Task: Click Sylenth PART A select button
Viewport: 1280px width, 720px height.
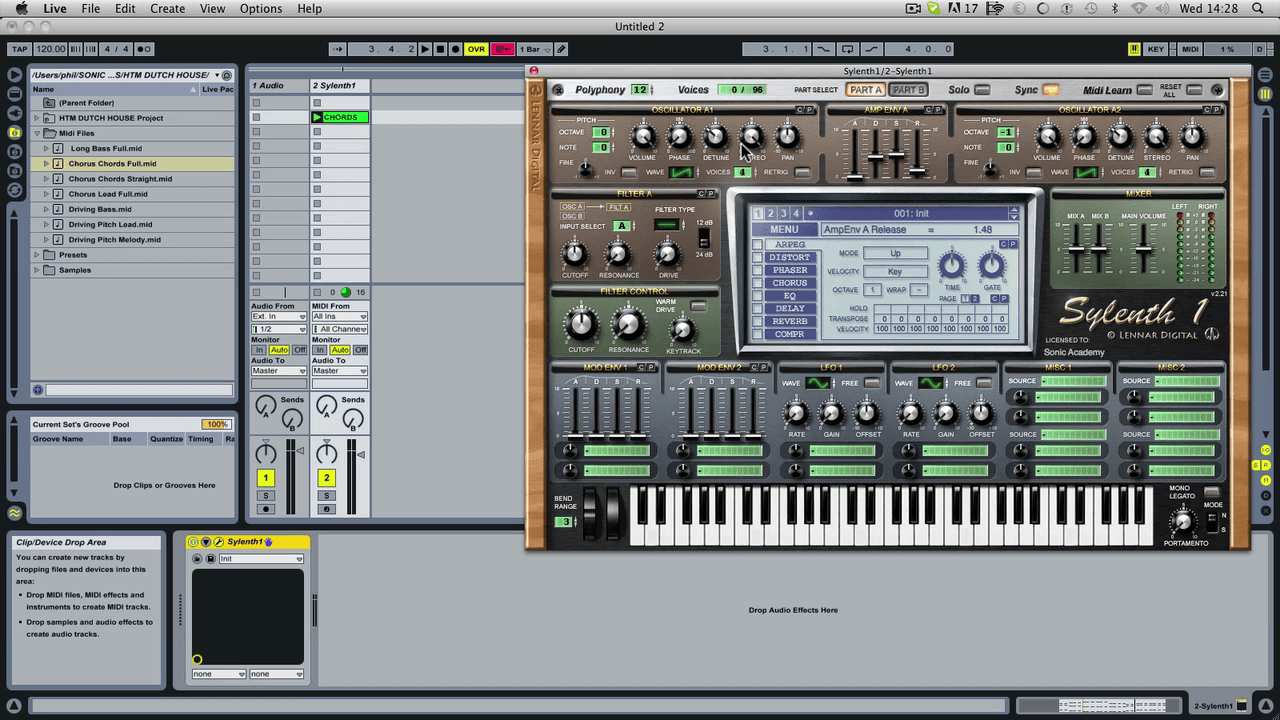Action: pos(866,90)
